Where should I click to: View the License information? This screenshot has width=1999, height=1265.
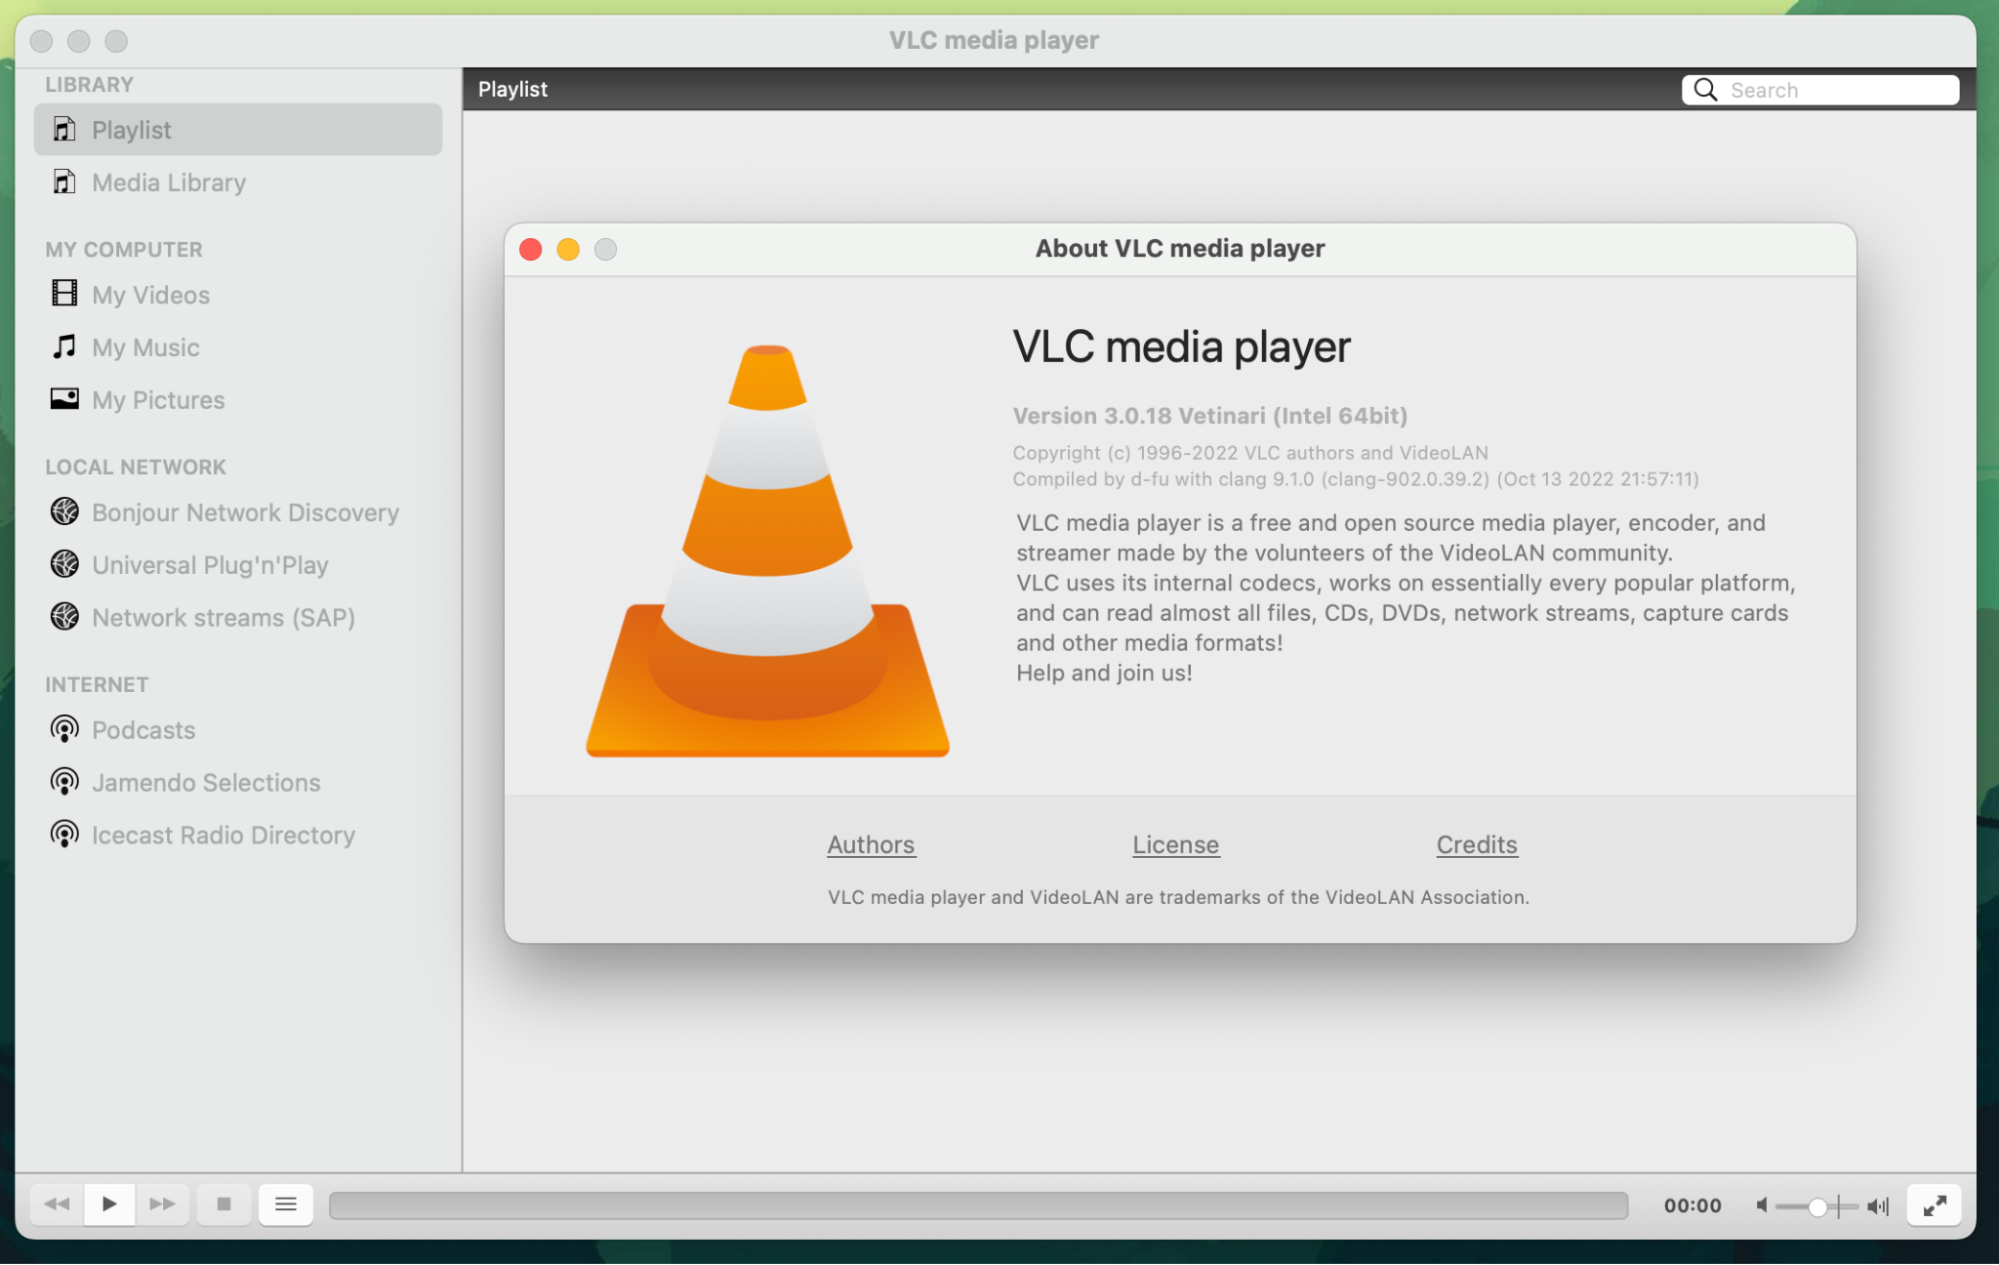1175,845
